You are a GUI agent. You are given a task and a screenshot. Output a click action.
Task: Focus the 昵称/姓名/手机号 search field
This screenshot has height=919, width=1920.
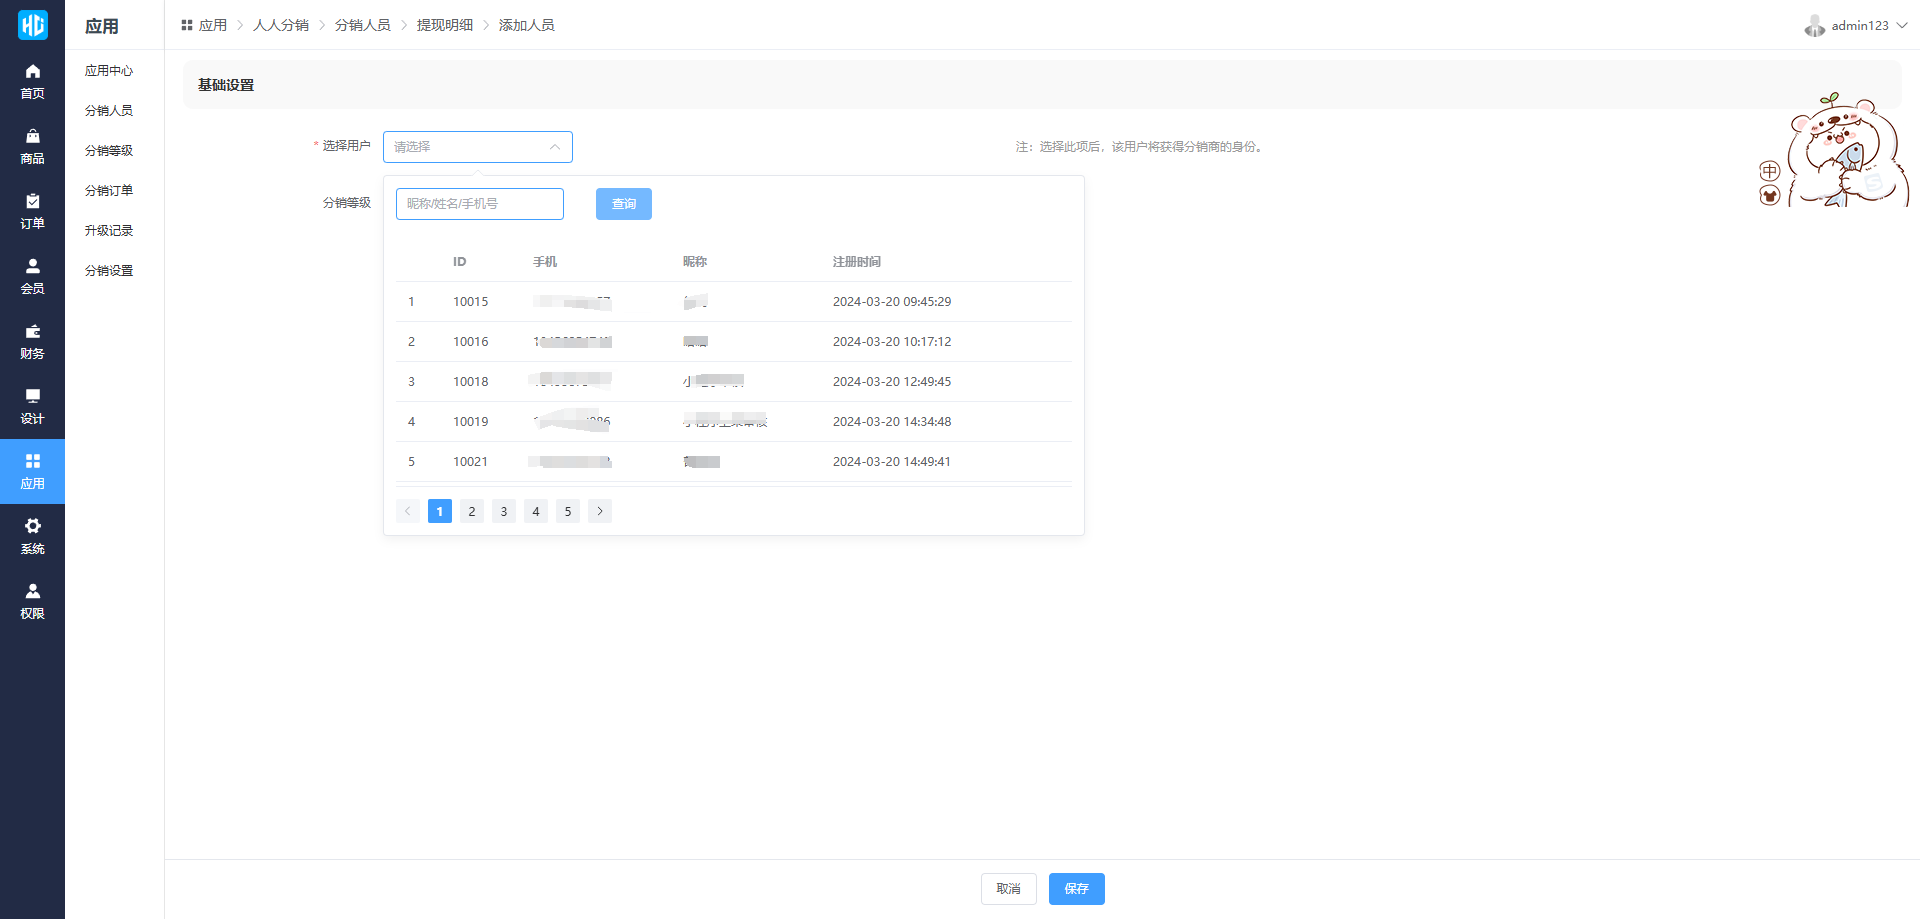[x=480, y=204]
